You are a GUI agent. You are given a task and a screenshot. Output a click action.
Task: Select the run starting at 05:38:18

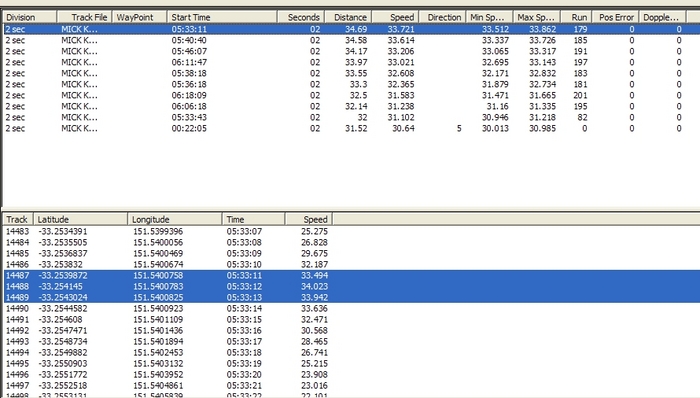pos(352,73)
